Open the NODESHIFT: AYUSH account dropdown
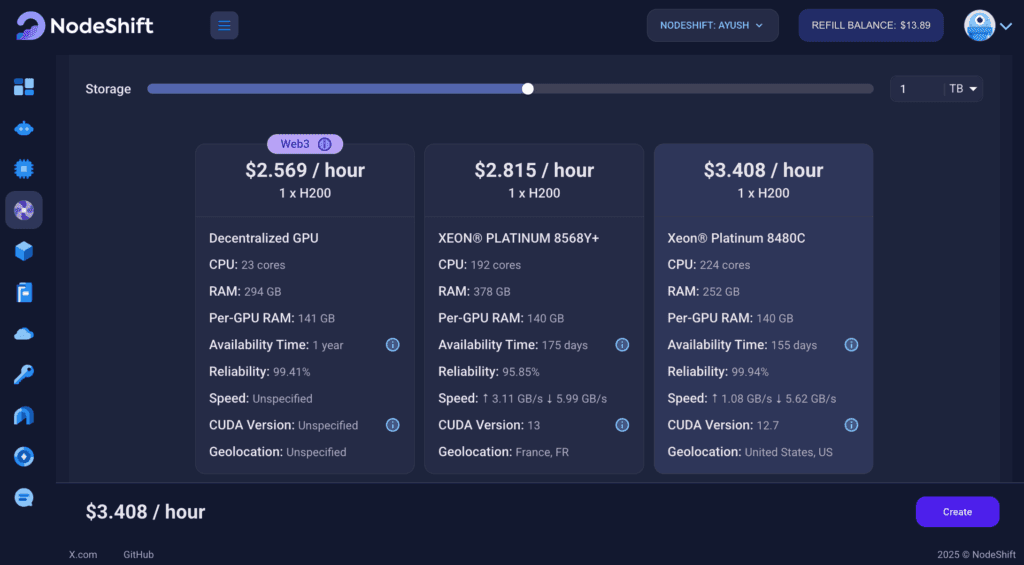 712,26
